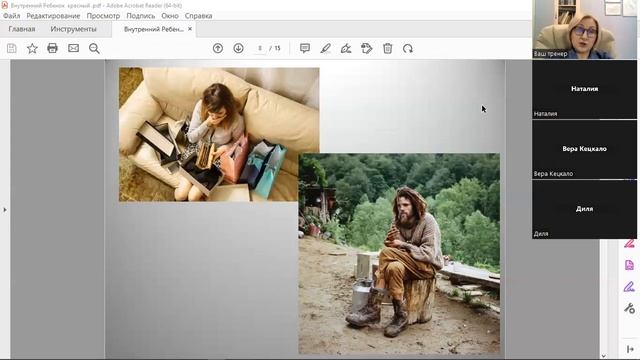The width and height of the screenshot is (640, 360).
Task: Close the Внутренний Ребен... document tab
Action: 190,29
